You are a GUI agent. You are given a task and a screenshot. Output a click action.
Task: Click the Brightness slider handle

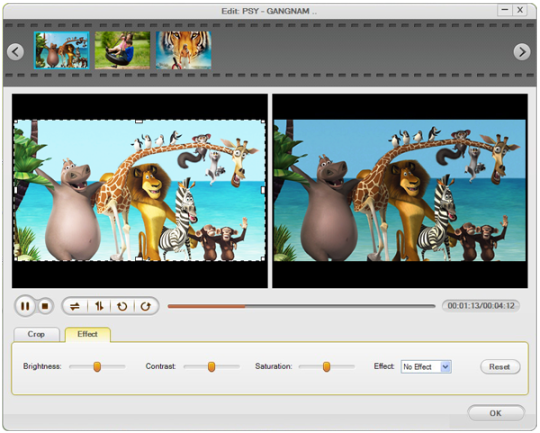97,367
